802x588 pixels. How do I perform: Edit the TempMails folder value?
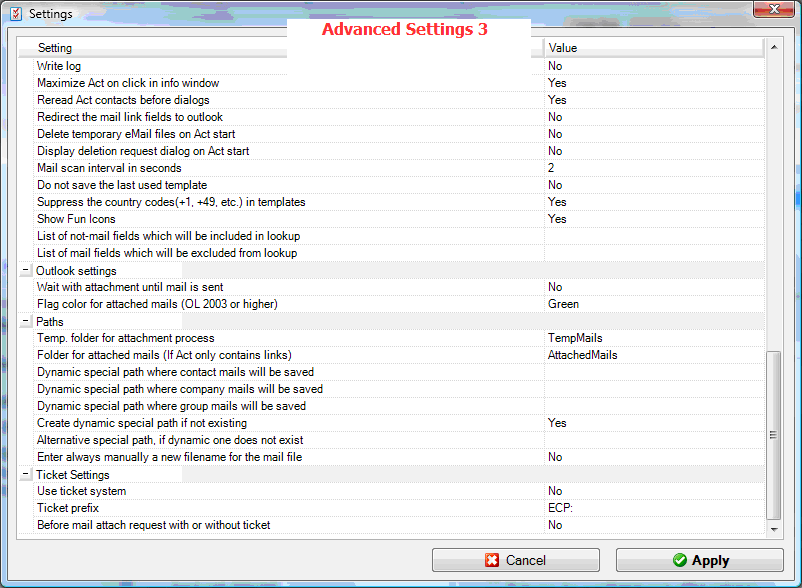575,339
